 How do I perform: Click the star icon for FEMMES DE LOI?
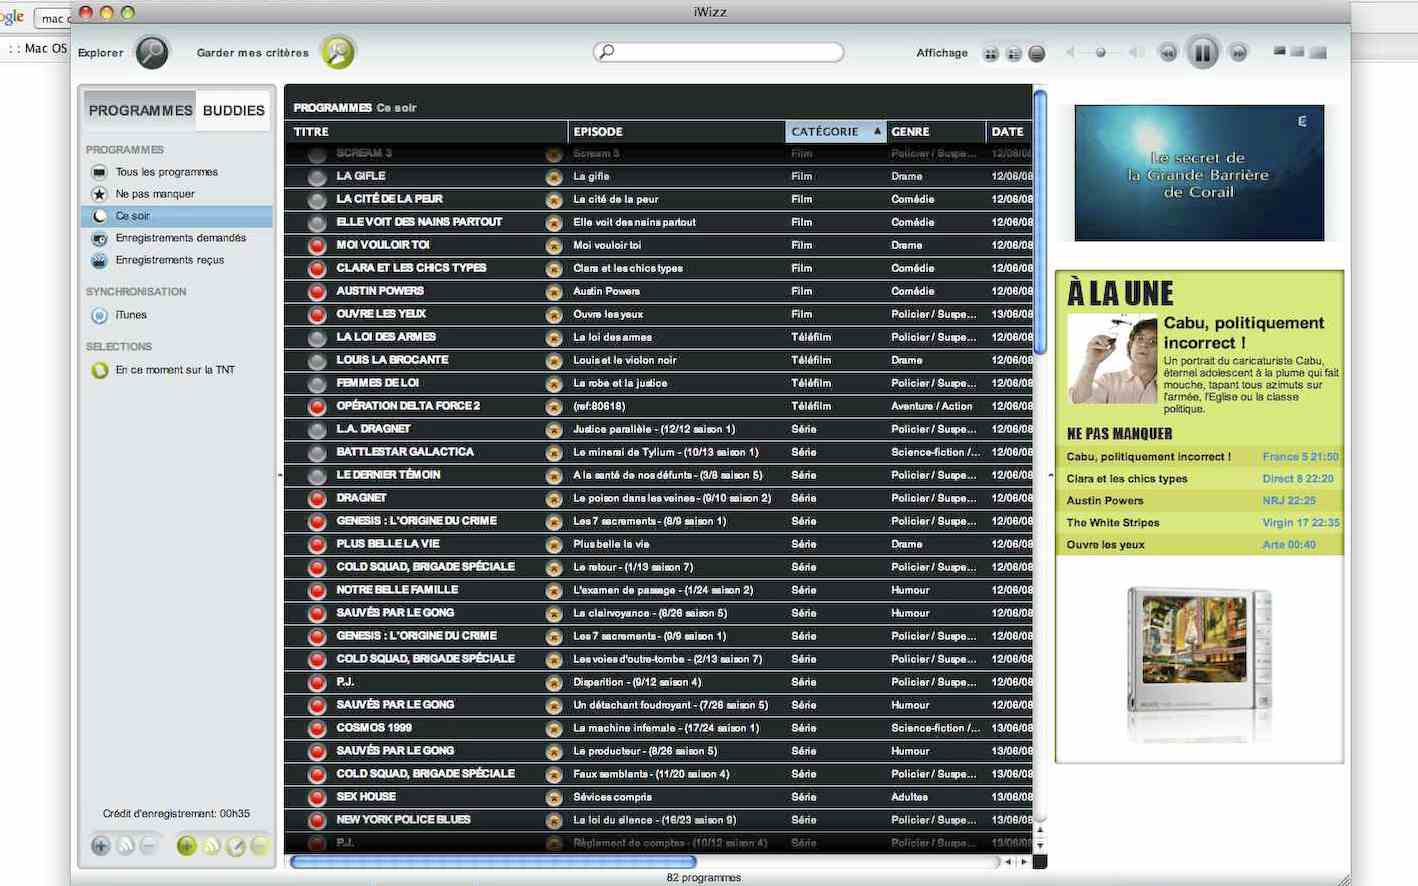554,384
